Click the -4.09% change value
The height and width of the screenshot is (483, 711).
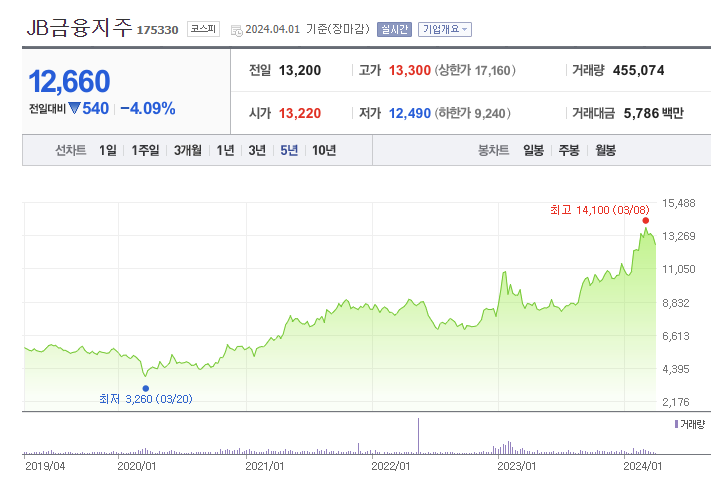pos(148,108)
